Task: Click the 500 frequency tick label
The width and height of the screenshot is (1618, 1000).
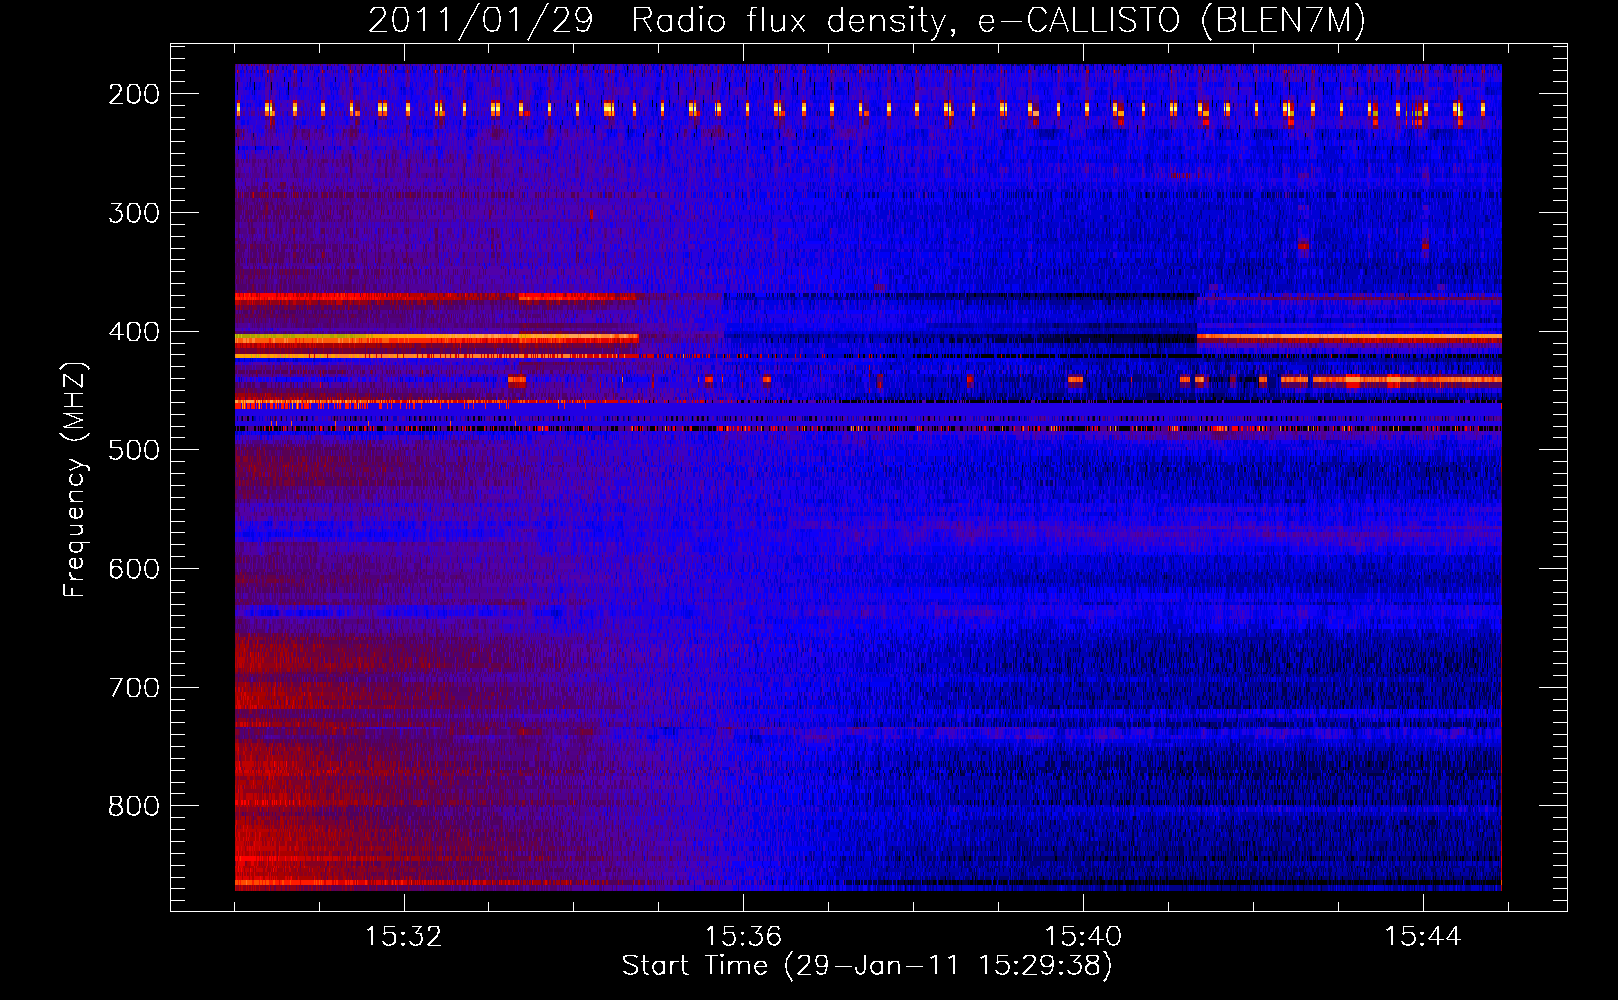Action: tap(134, 450)
